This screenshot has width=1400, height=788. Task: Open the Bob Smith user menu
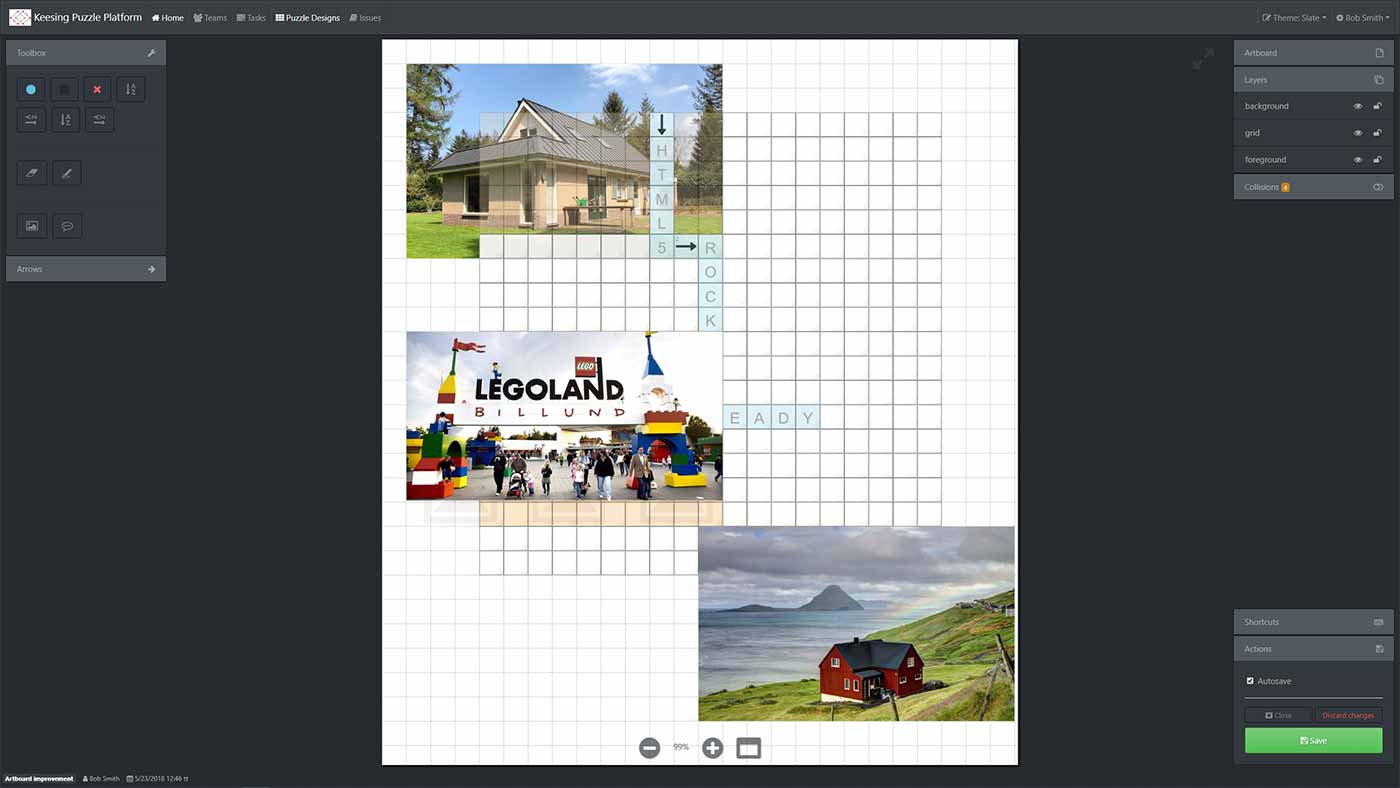1364,18
